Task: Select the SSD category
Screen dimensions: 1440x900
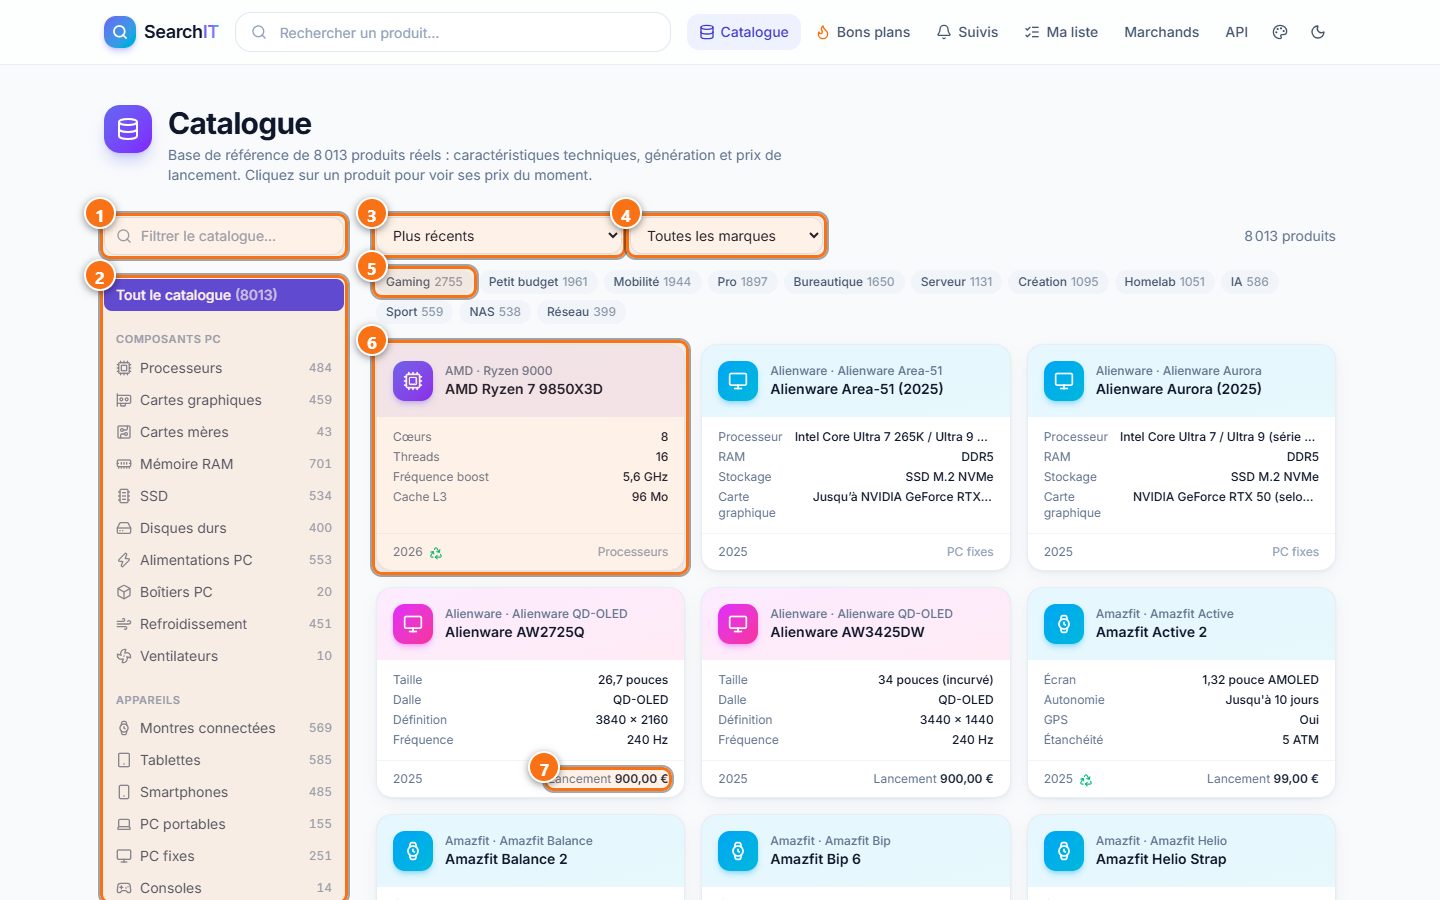Action: coord(224,496)
